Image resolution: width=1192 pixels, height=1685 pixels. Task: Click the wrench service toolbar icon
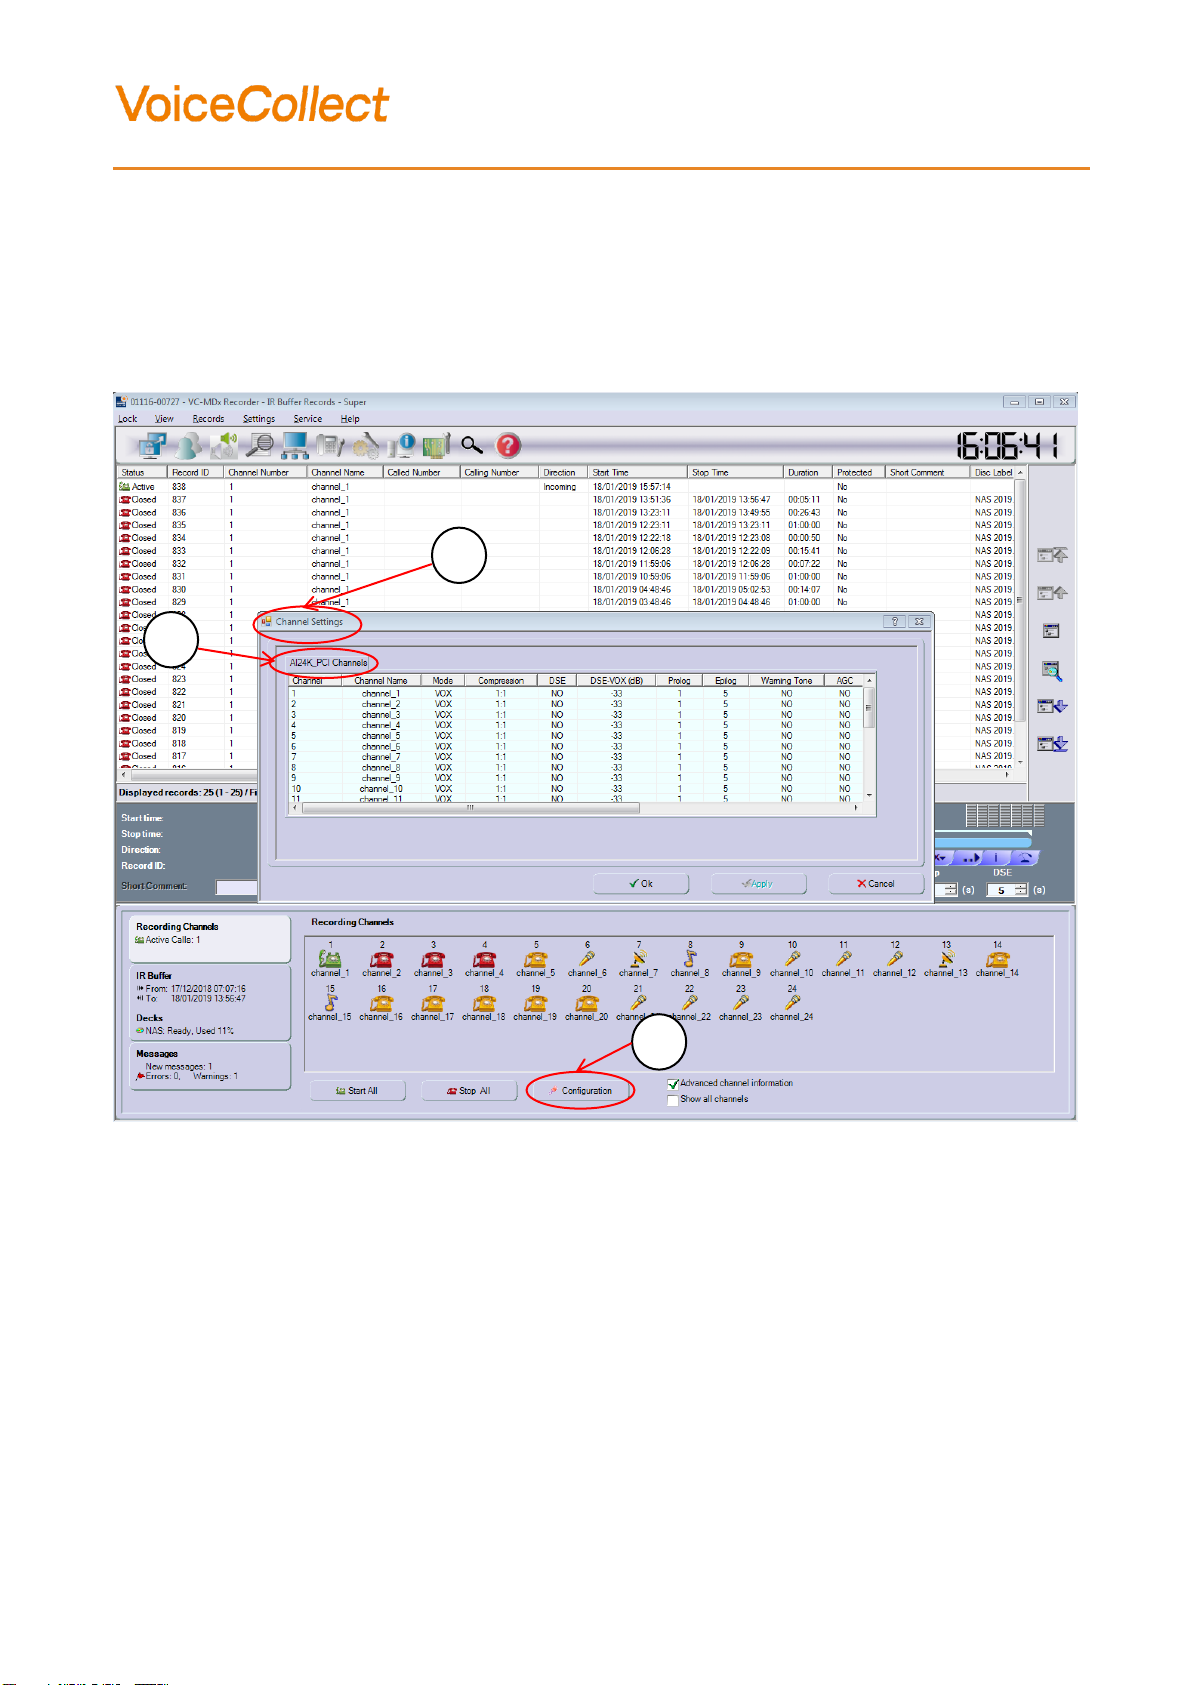click(366, 445)
